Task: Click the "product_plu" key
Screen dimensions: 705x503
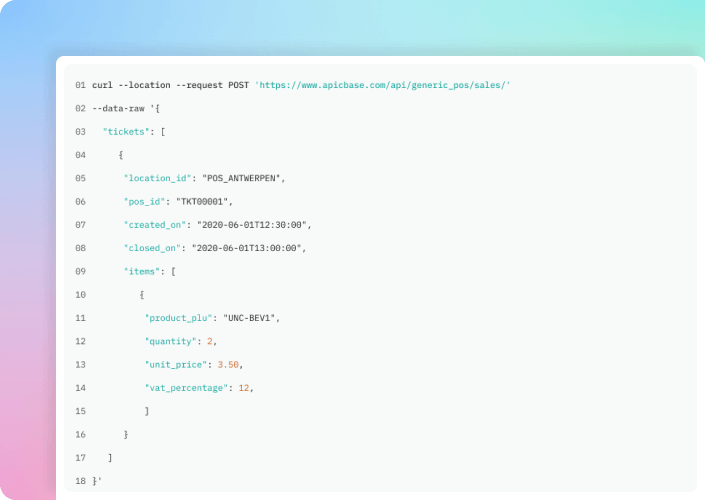Action: click(178, 318)
